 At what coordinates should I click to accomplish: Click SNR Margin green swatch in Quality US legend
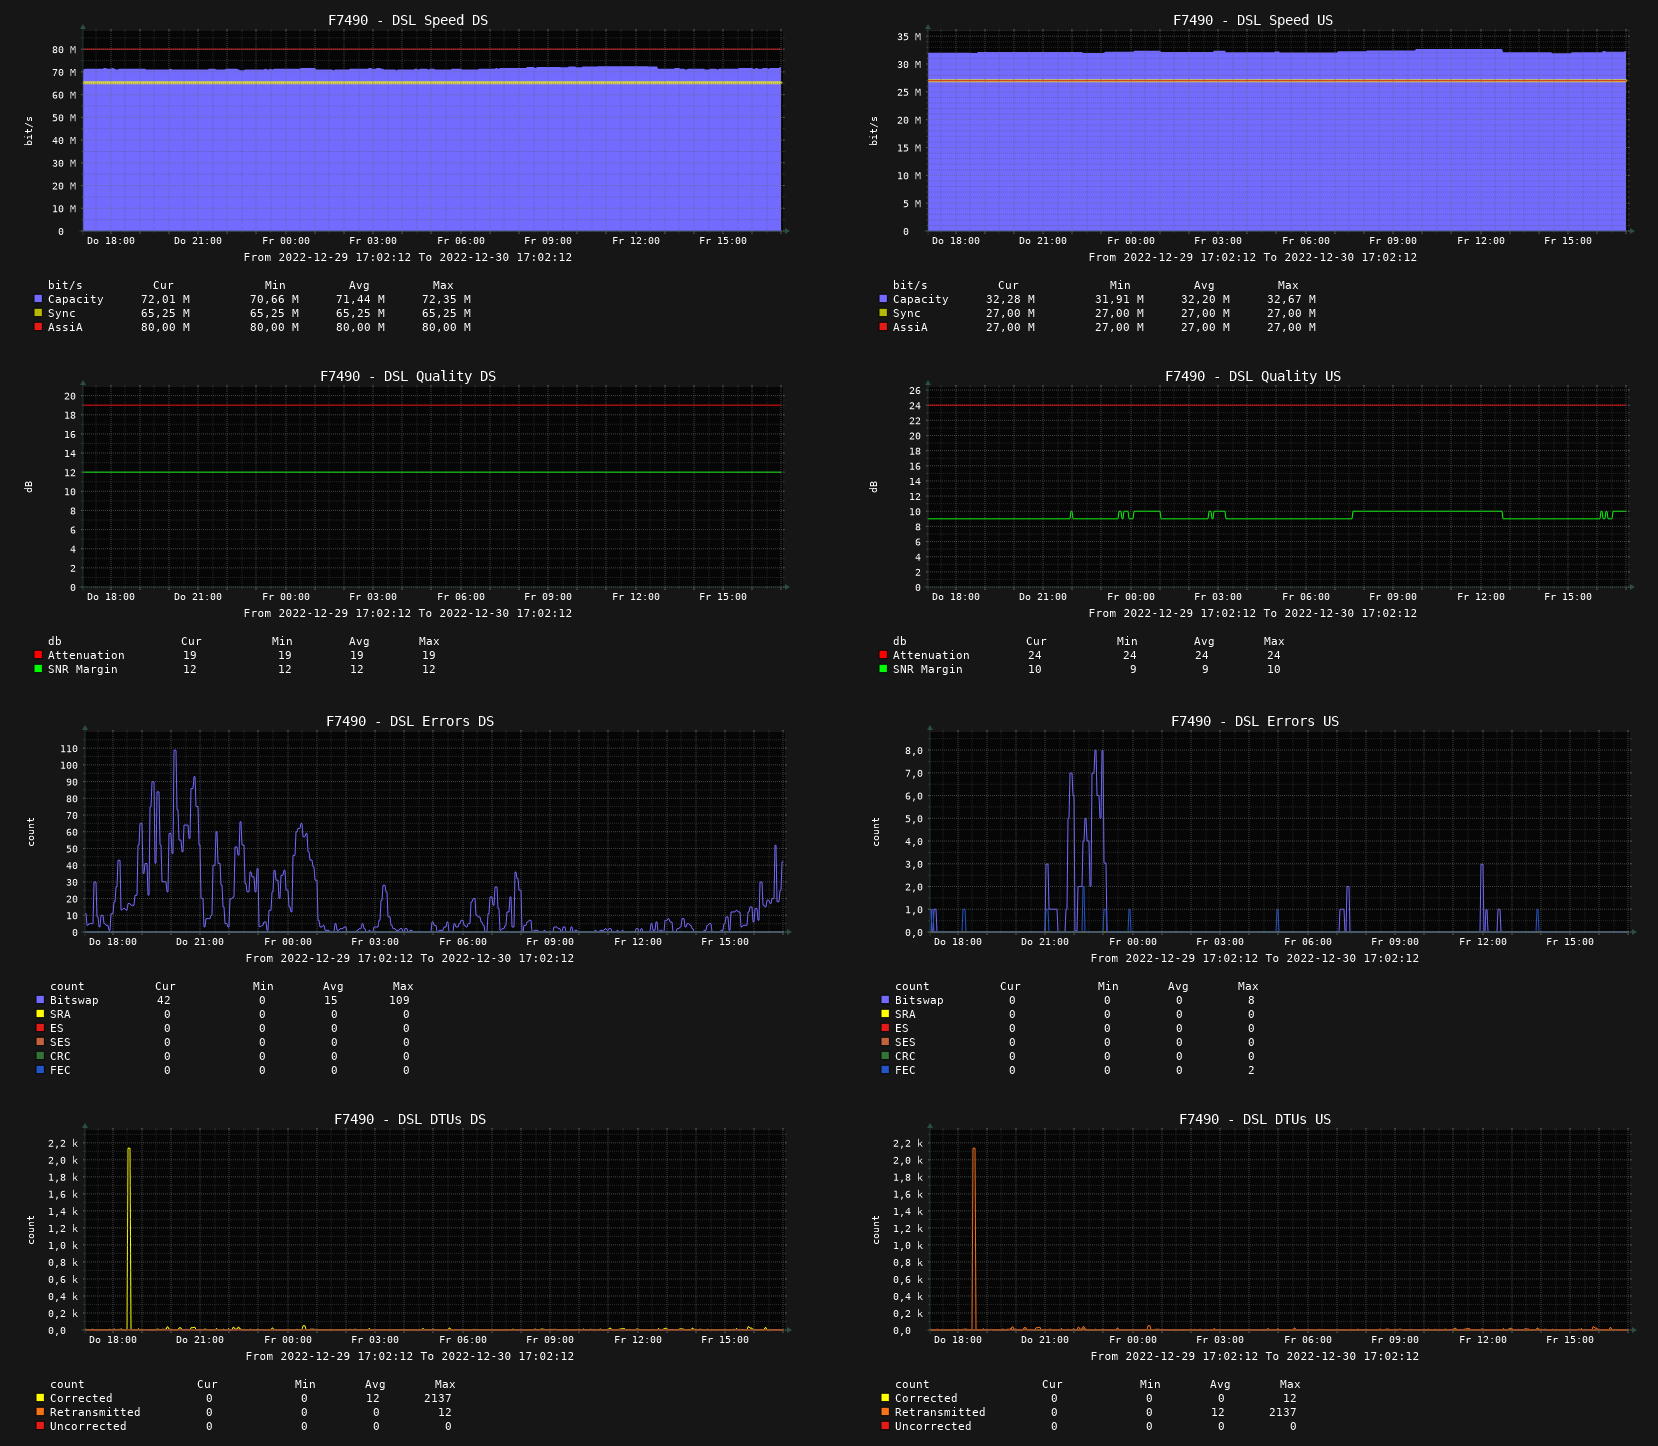(883, 669)
